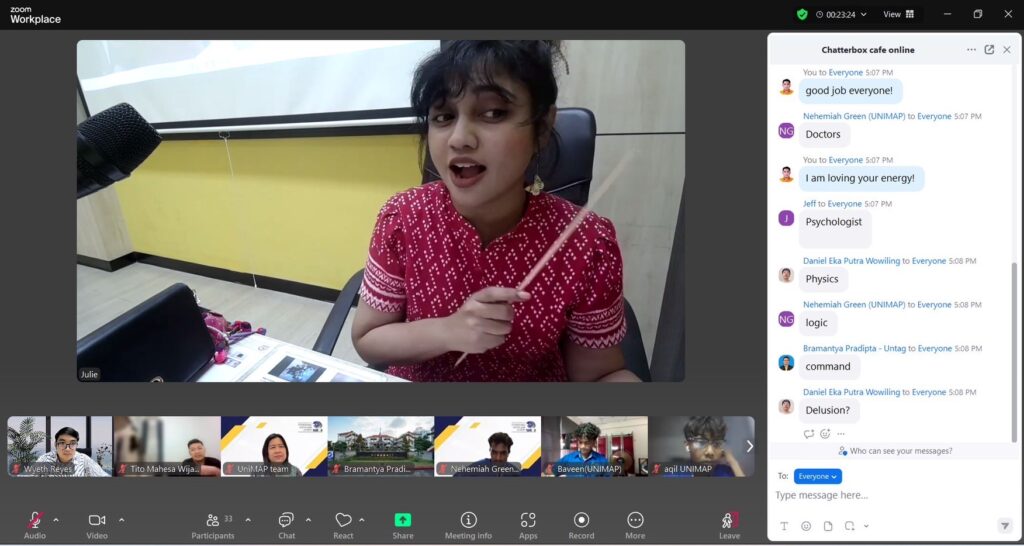
Task: Close the Chatterbox cafe online chat panel
Action: [1007, 50]
